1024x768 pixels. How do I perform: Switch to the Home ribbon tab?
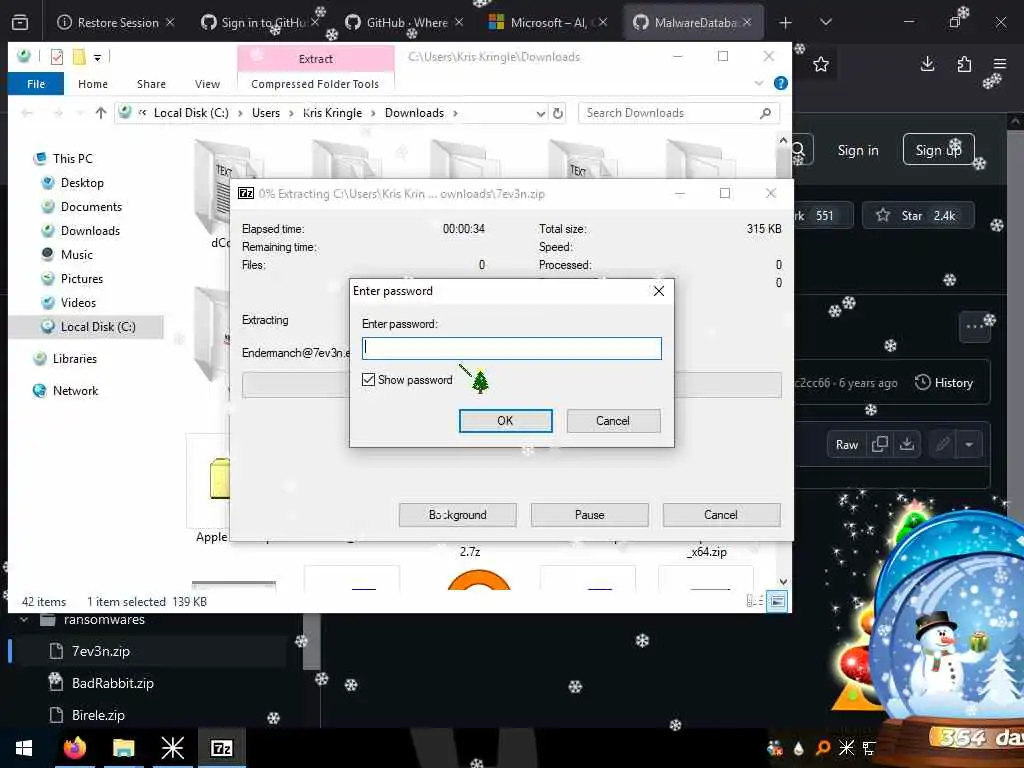click(93, 84)
